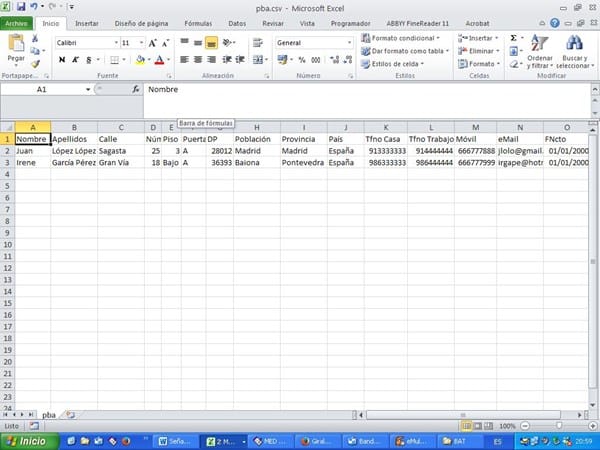The width and height of the screenshot is (600, 450).
Task: Decrease font size with the small A icon
Action: (x=165, y=43)
